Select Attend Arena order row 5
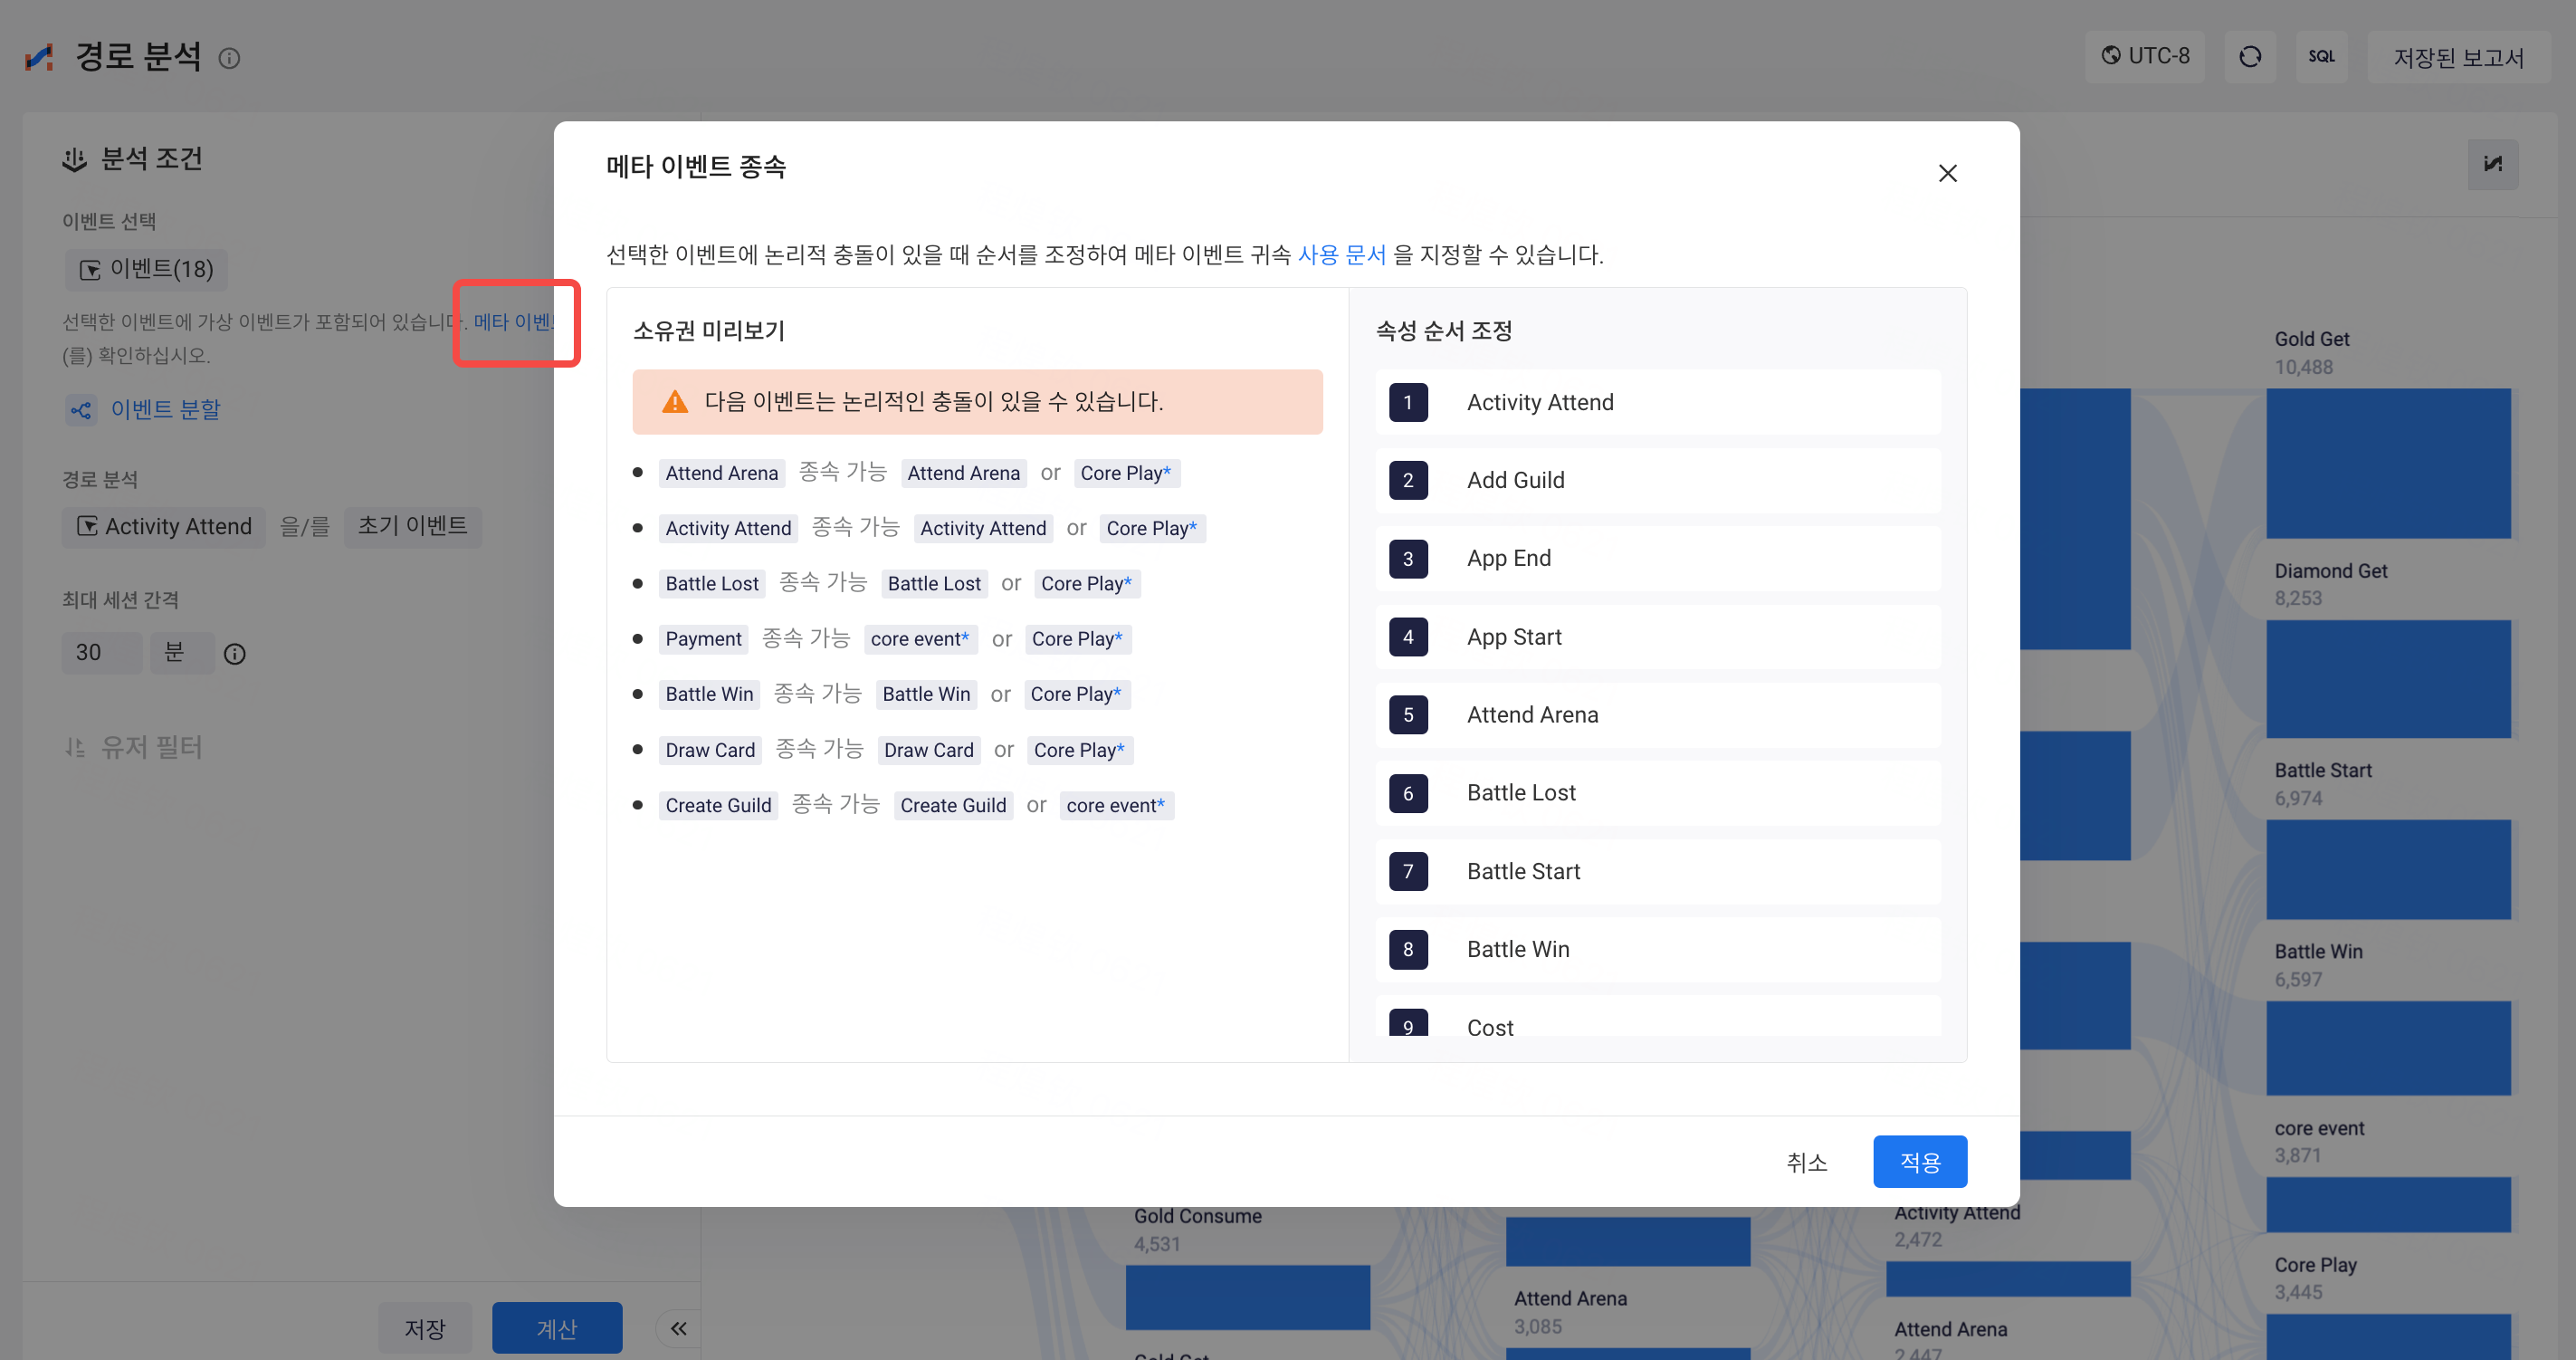 click(x=1657, y=715)
